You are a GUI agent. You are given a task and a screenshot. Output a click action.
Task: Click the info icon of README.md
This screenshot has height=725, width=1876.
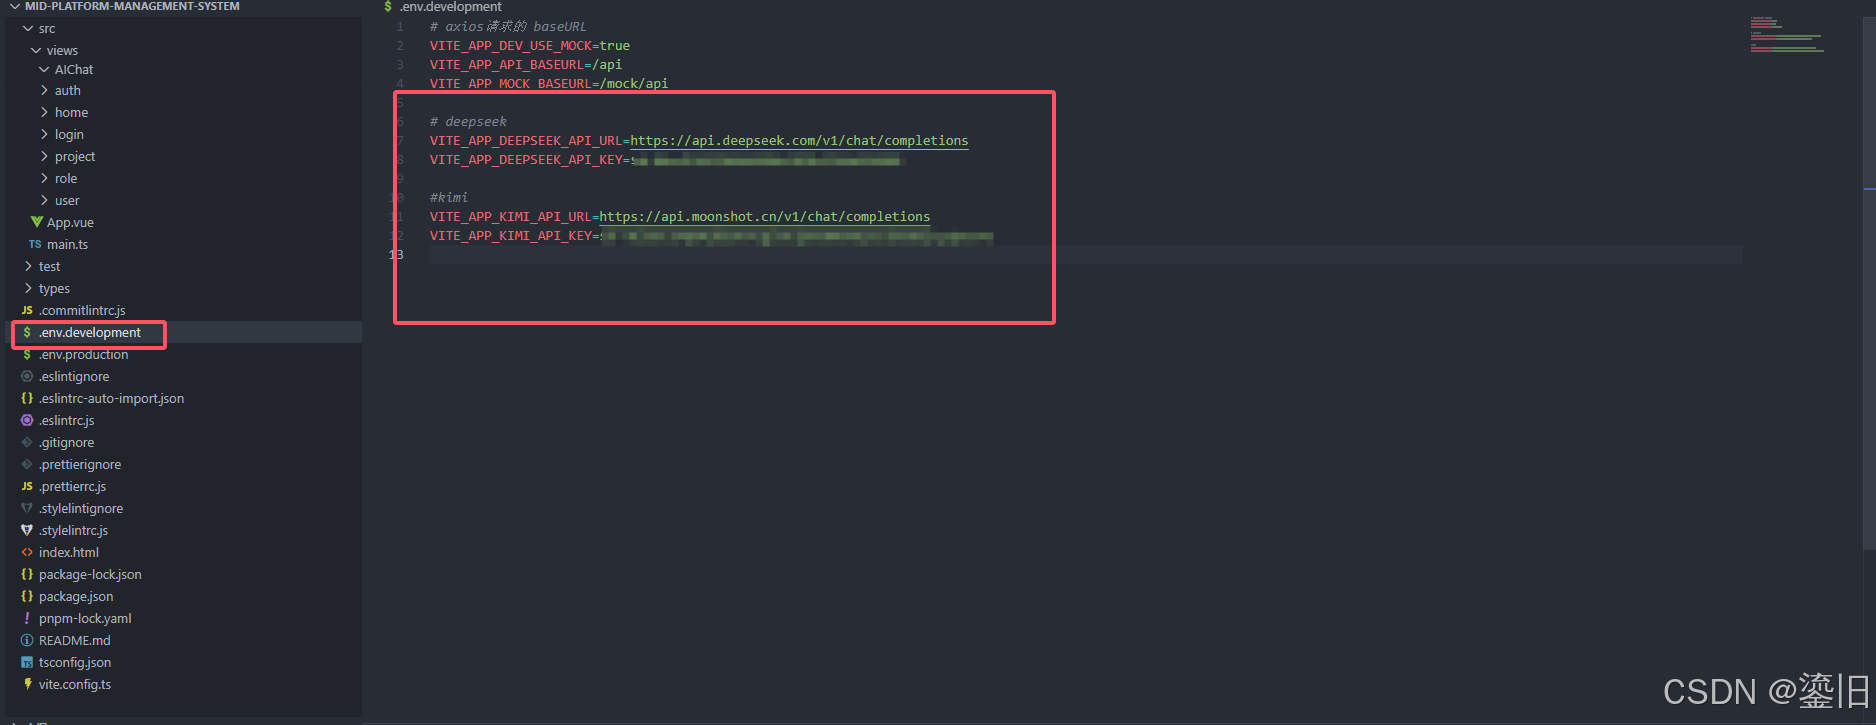(x=27, y=640)
